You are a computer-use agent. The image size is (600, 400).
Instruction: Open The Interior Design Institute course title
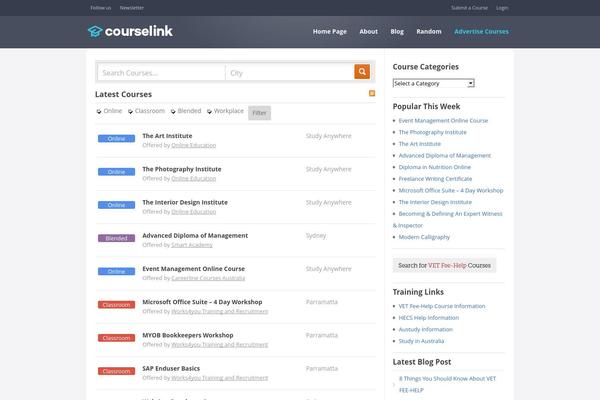(185, 202)
